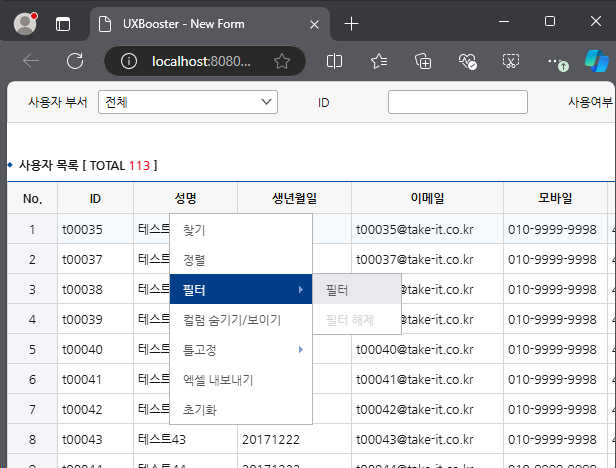Choose 컬럼 숨기기/보이기 menu item
This screenshot has width=616, height=468.
(x=241, y=319)
